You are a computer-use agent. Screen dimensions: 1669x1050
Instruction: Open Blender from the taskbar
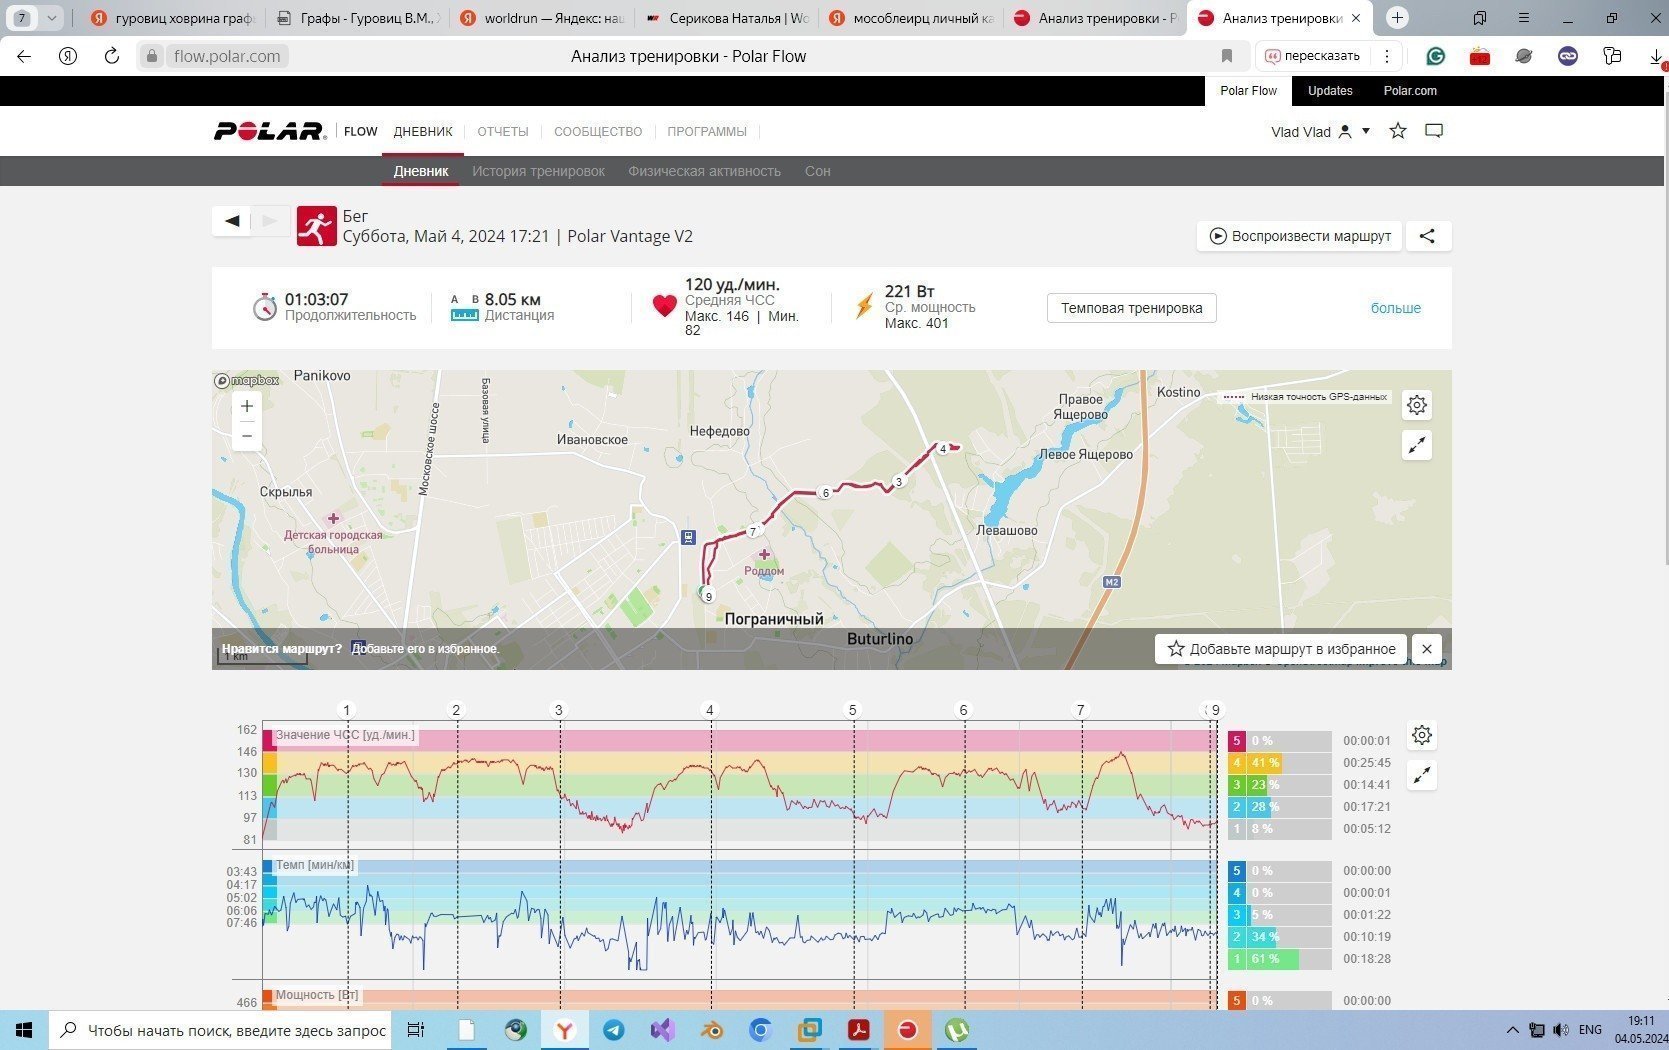[711, 1030]
